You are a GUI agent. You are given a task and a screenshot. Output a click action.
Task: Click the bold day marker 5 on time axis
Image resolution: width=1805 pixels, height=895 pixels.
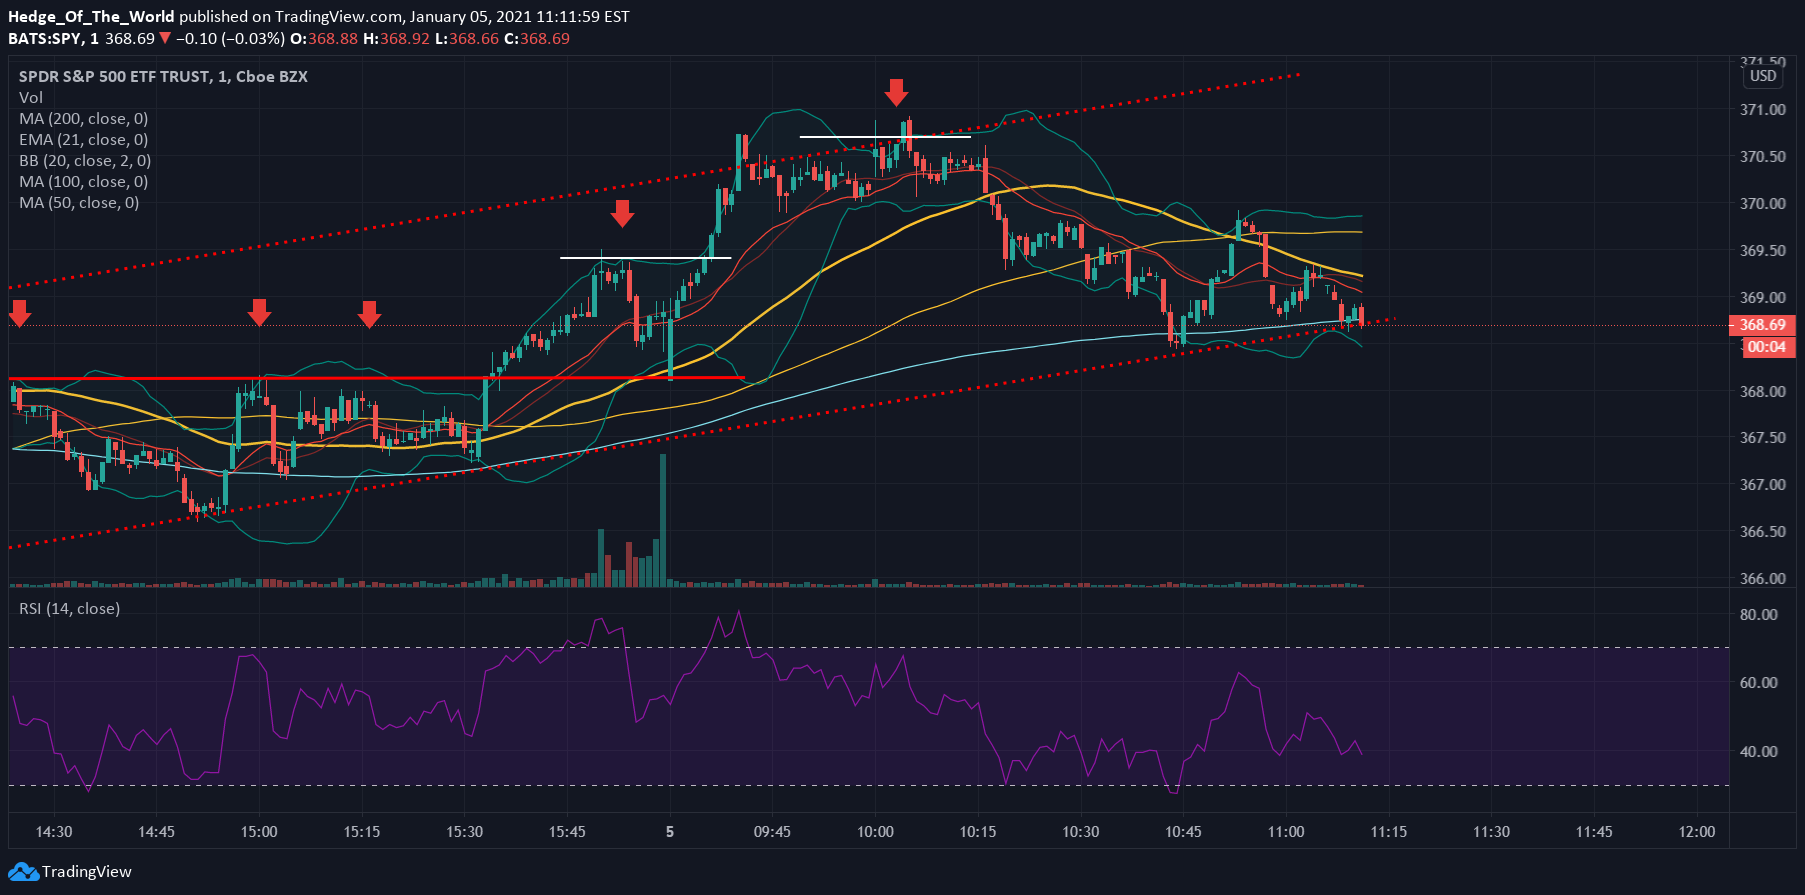coord(670,832)
